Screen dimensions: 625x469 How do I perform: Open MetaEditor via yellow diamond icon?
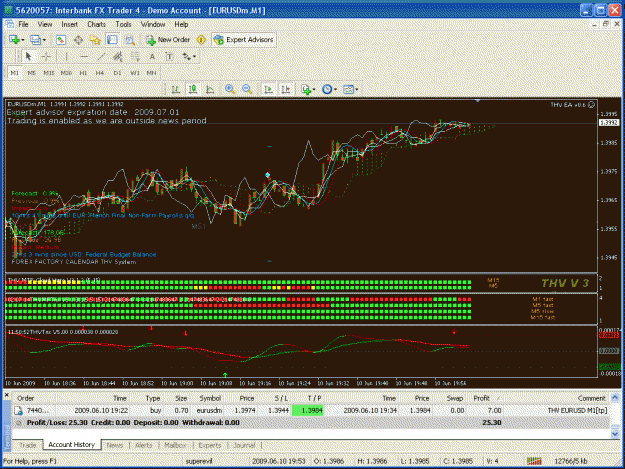pos(201,40)
